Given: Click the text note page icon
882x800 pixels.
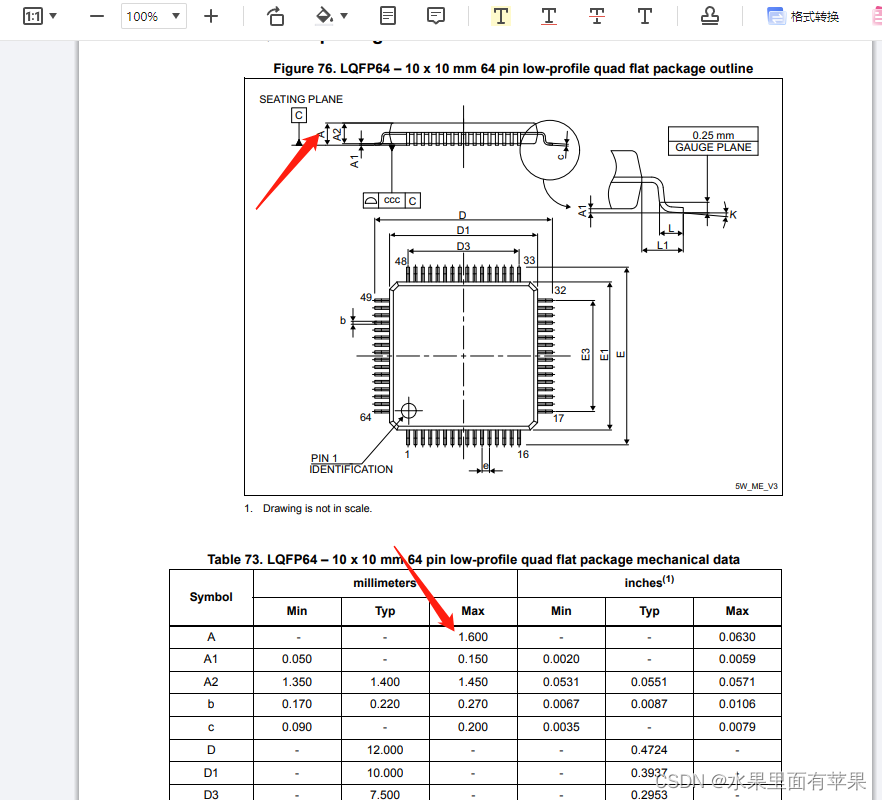Looking at the screenshot, I should click(x=388, y=16).
